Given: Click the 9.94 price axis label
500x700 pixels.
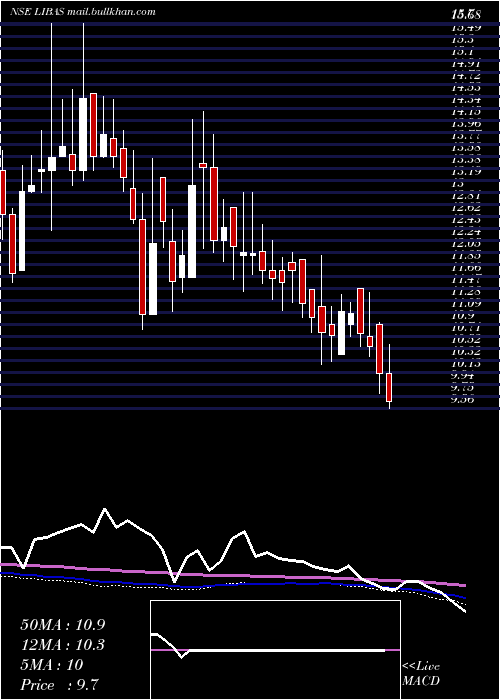Looking at the screenshot, I should click(462, 376).
